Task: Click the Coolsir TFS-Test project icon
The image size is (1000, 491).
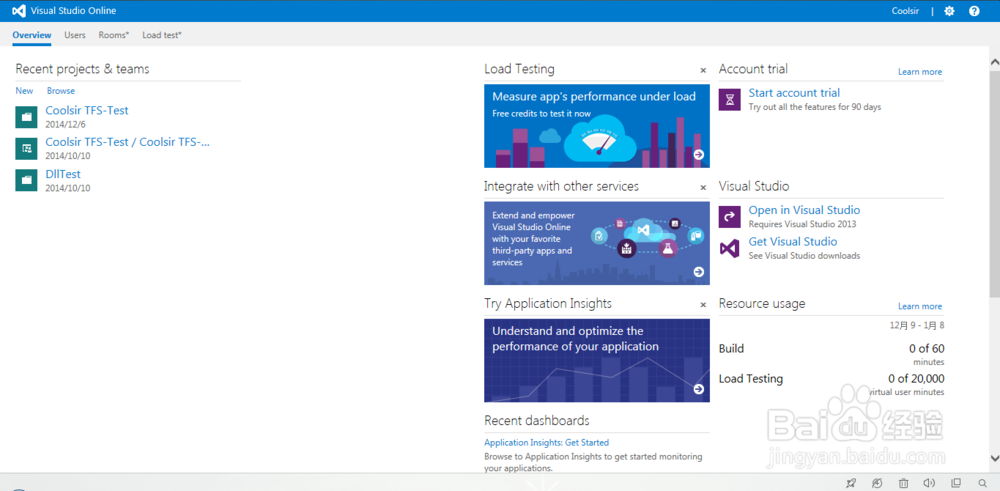Action: (26, 117)
